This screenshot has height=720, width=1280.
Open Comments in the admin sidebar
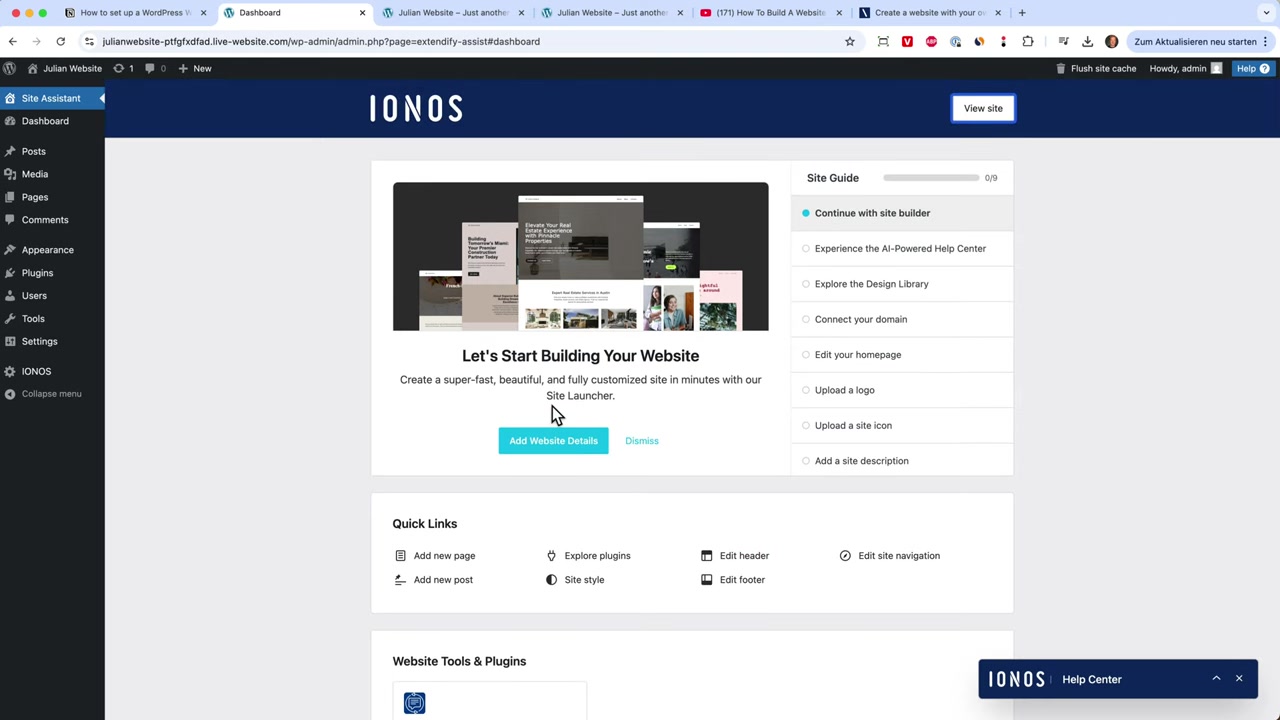[x=45, y=220]
